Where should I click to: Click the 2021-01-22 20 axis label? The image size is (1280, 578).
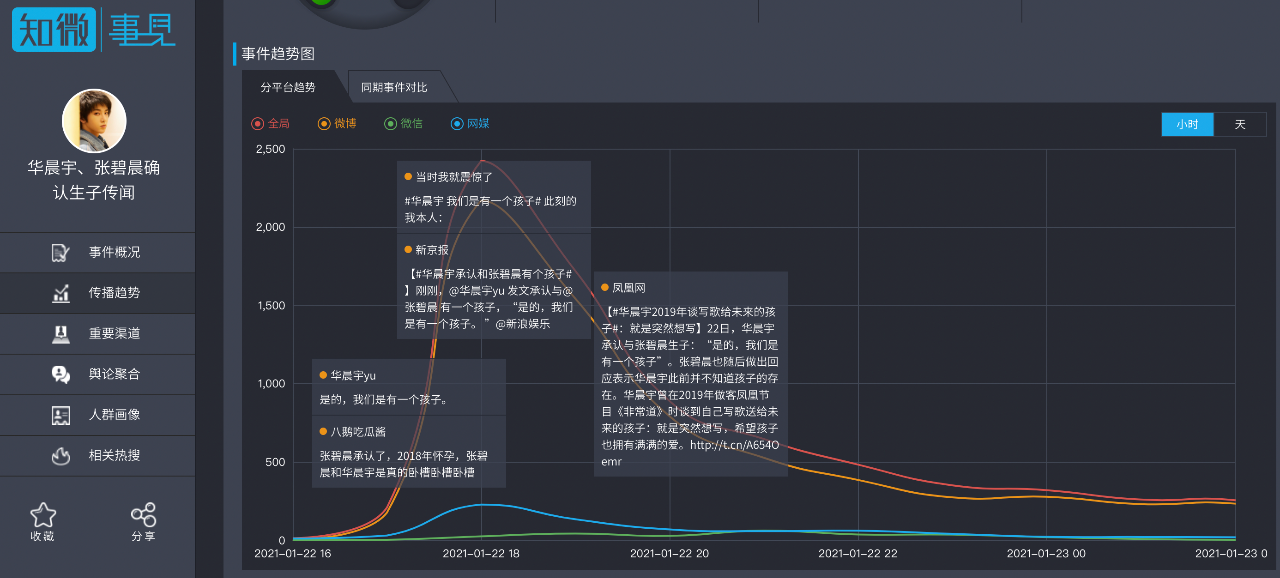pyautogui.click(x=670, y=552)
